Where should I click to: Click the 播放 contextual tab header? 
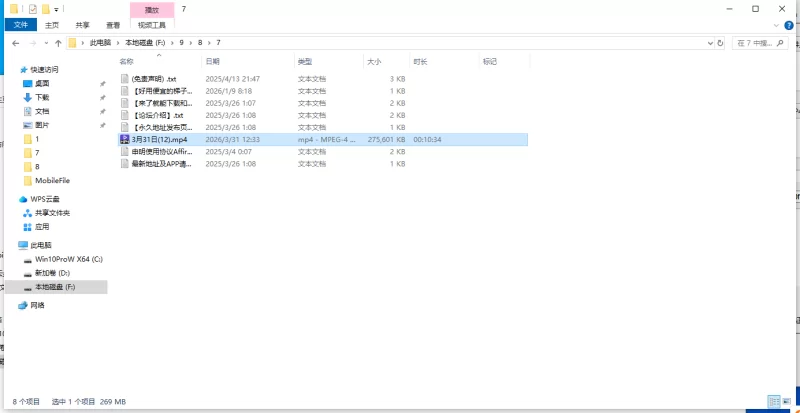[x=152, y=9]
